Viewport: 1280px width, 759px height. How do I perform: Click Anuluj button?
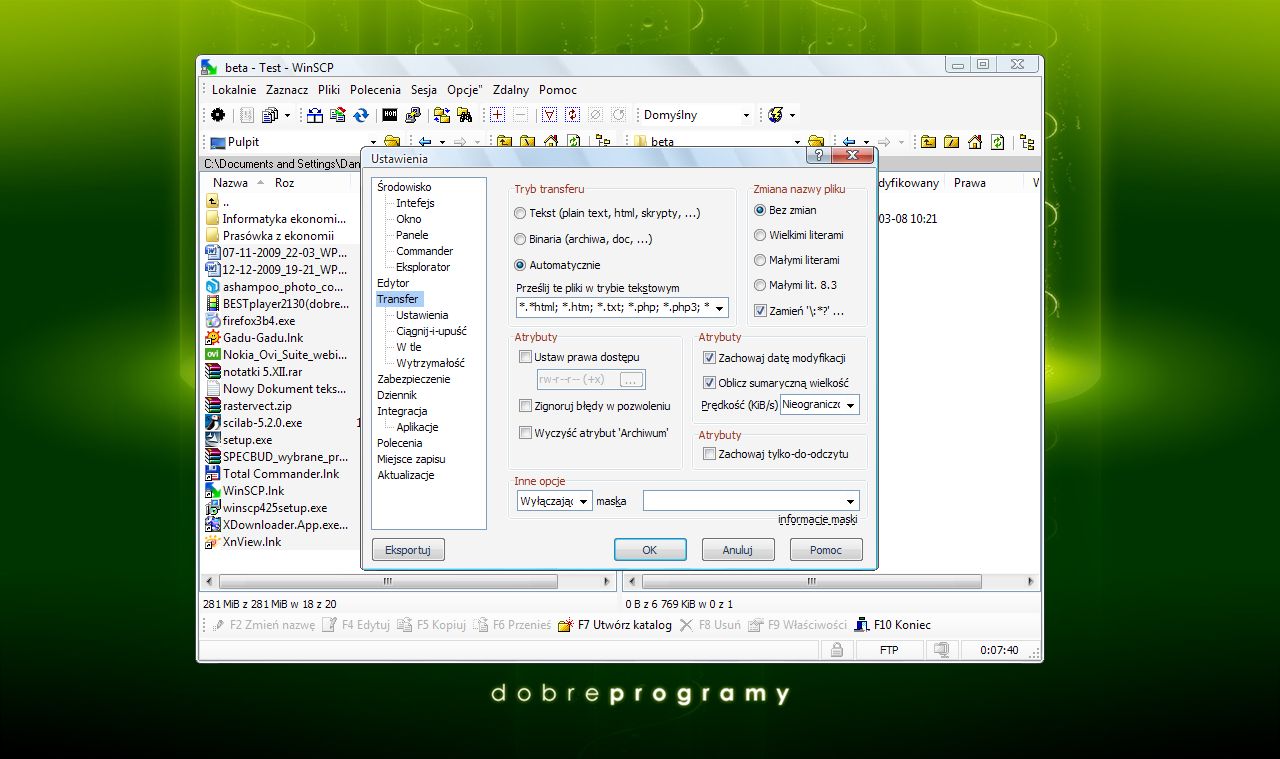(738, 550)
